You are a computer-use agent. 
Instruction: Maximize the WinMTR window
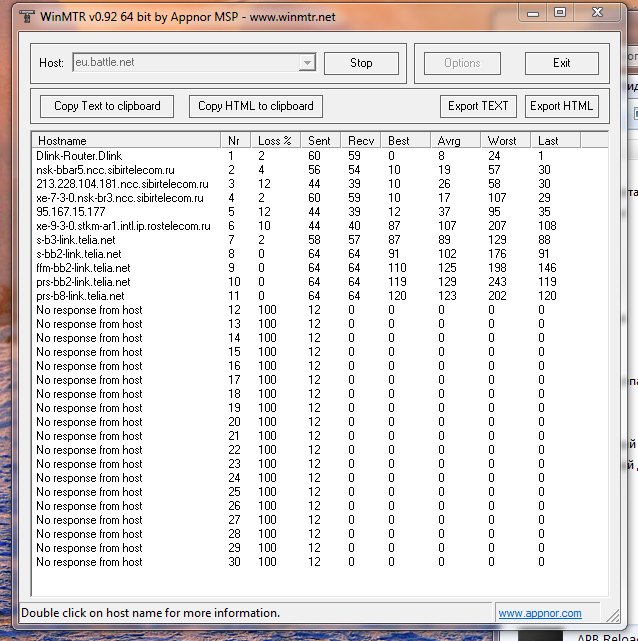pos(560,13)
